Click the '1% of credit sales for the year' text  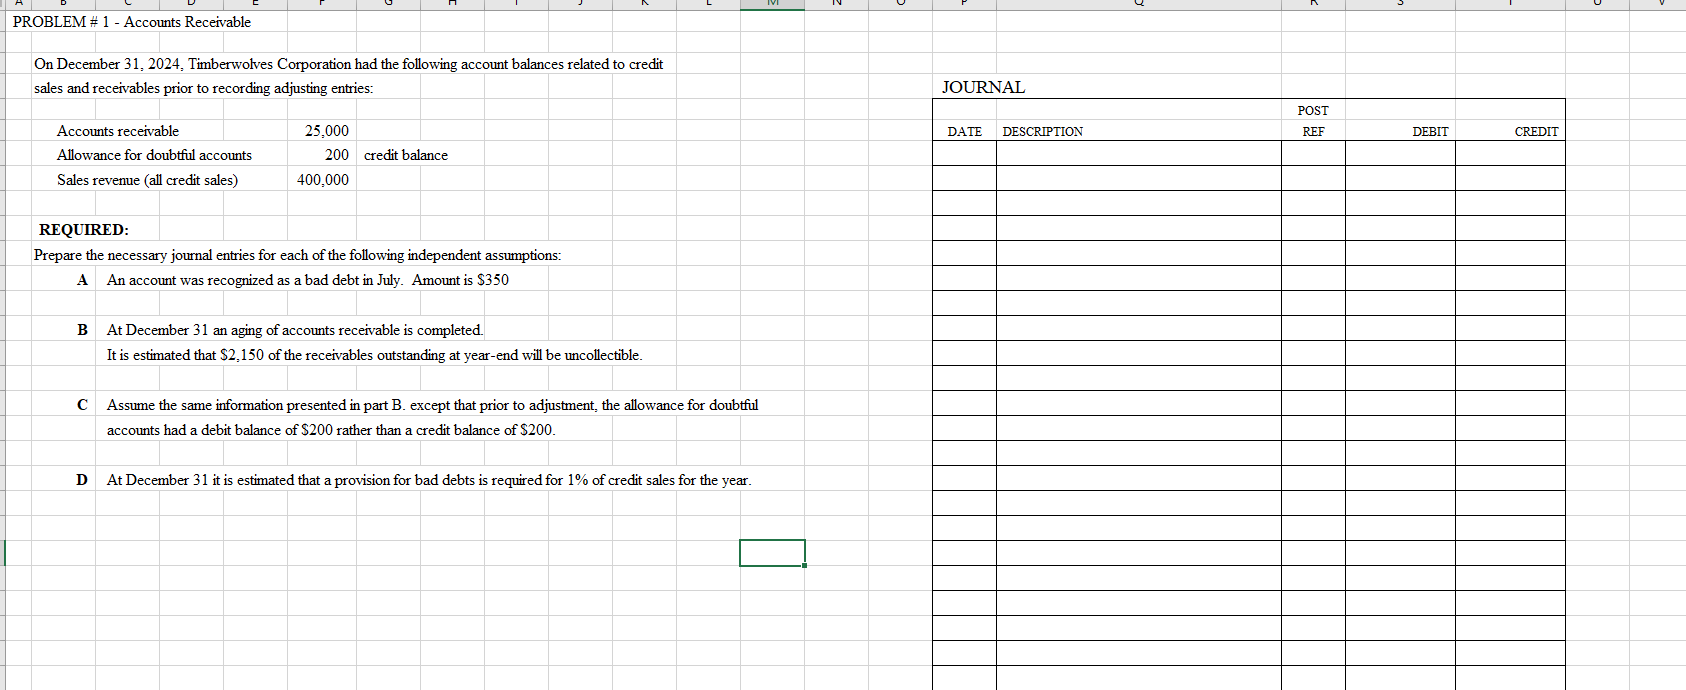coord(659,480)
